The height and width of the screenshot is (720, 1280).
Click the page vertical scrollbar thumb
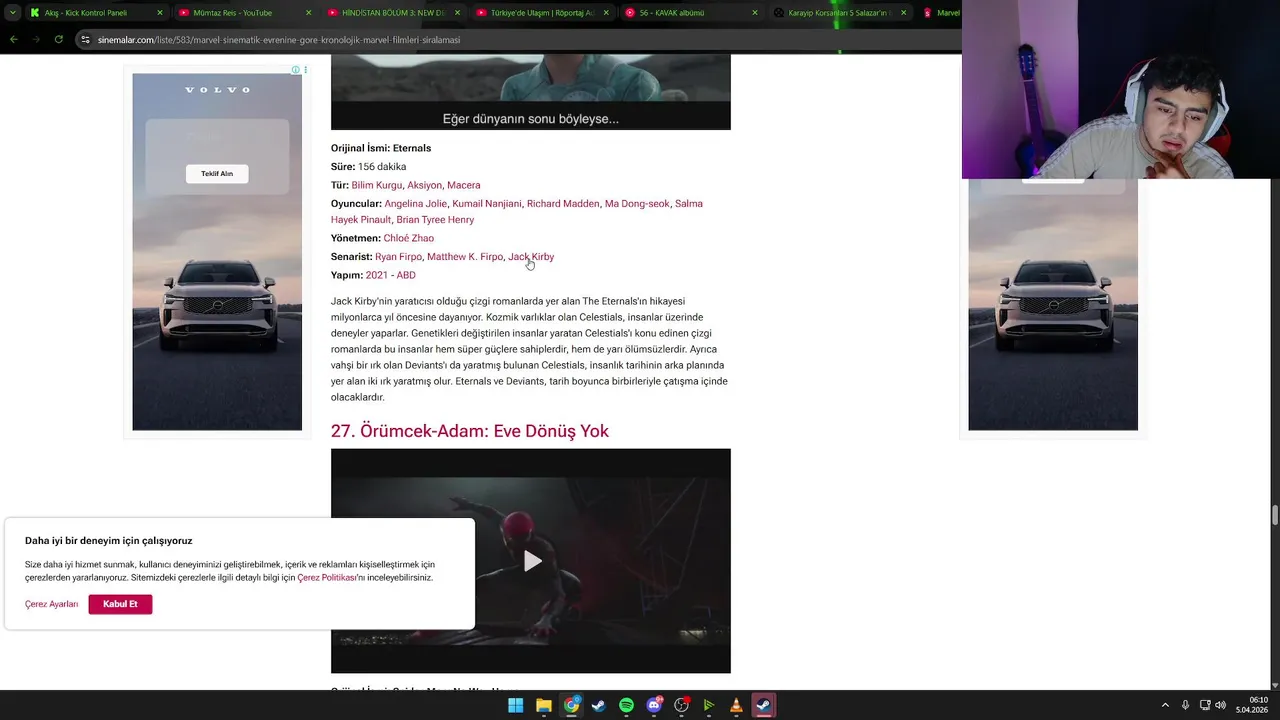[x=1274, y=515]
